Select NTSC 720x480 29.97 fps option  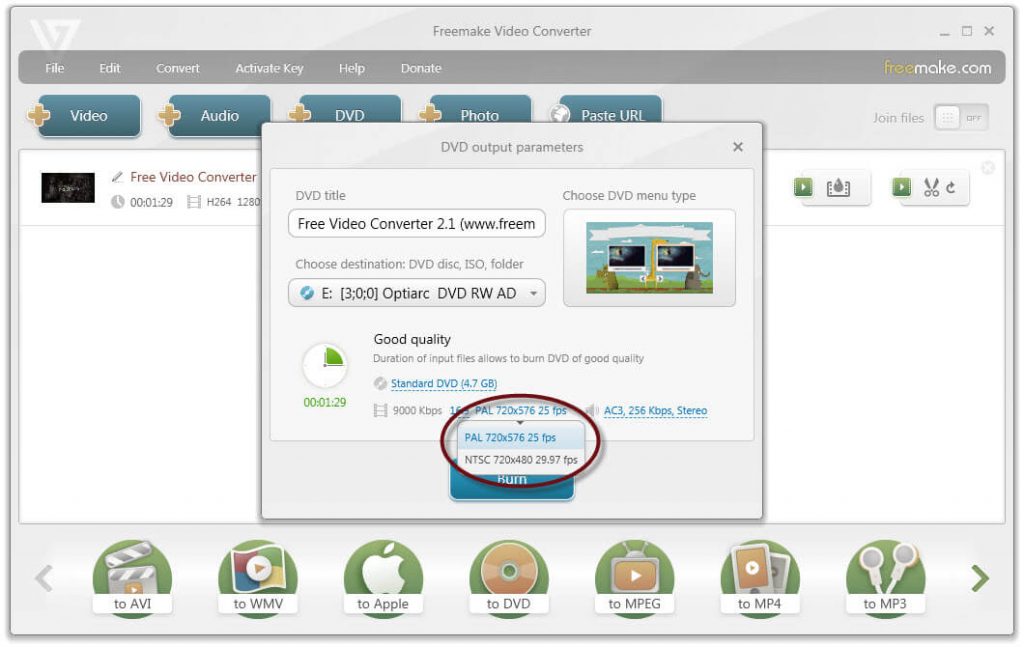pyautogui.click(x=520, y=460)
